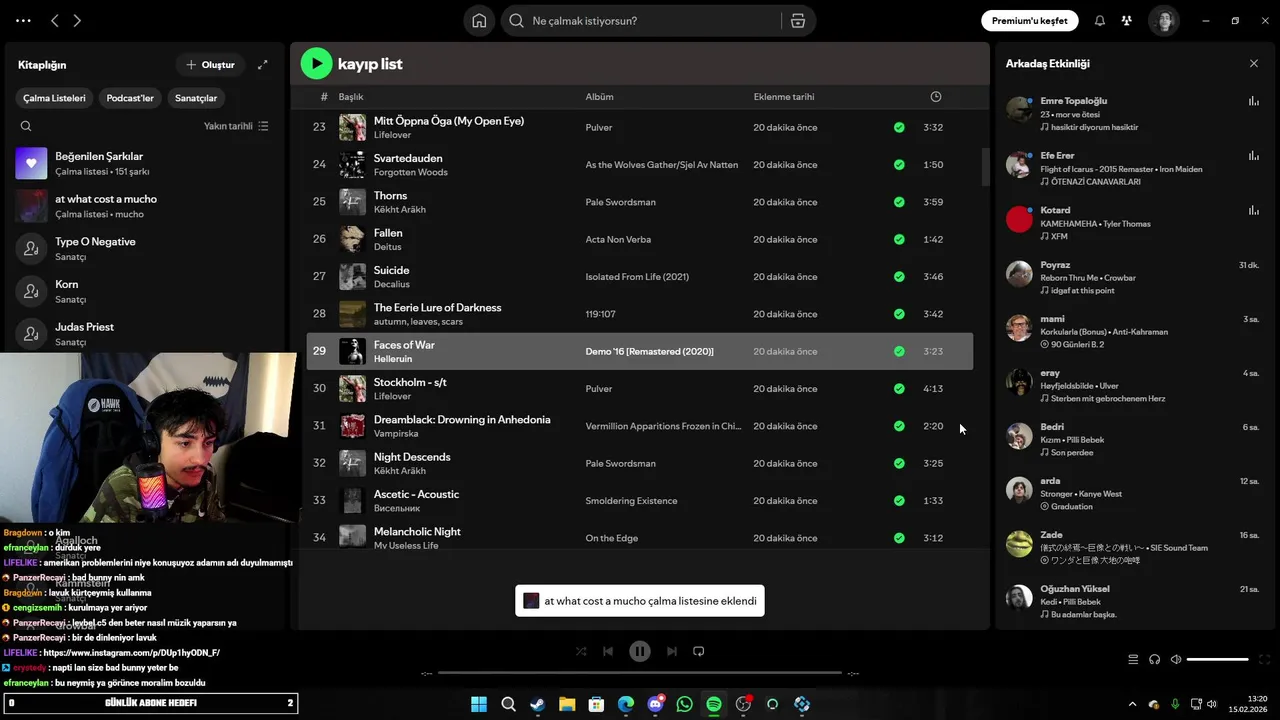
Task: Open WhatsApp from the taskbar
Action: 684,704
